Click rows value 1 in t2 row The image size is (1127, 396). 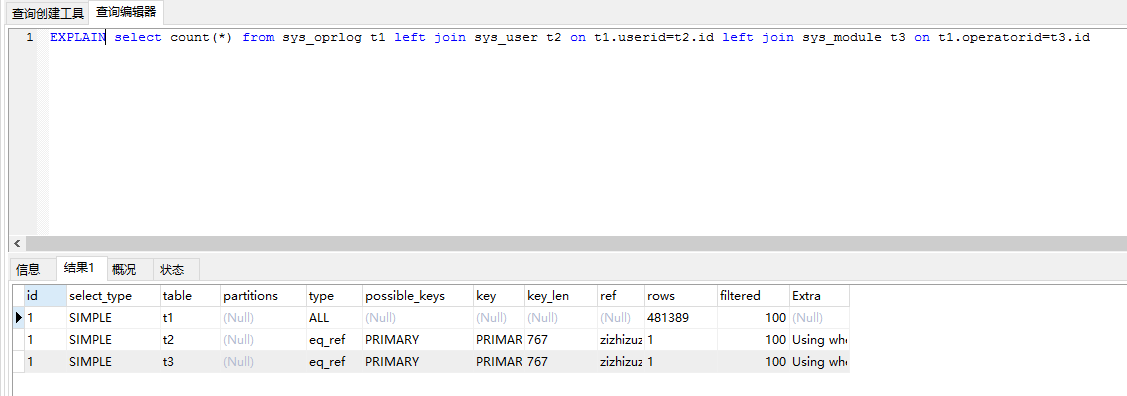point(681,340)
